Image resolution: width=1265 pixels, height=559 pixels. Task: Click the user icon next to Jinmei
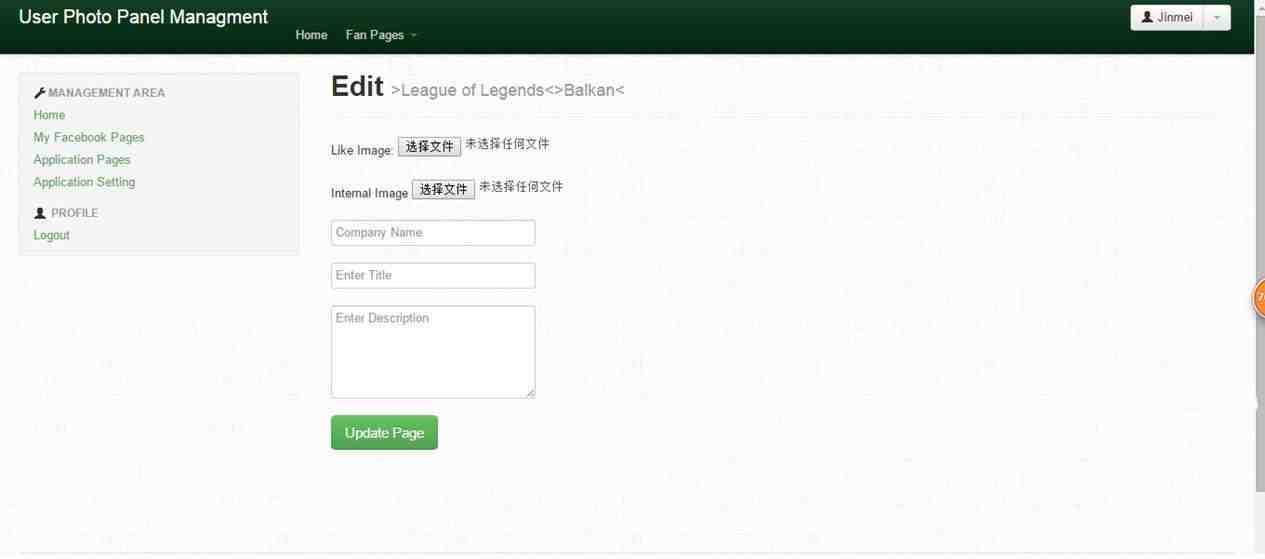point(1147,17)
